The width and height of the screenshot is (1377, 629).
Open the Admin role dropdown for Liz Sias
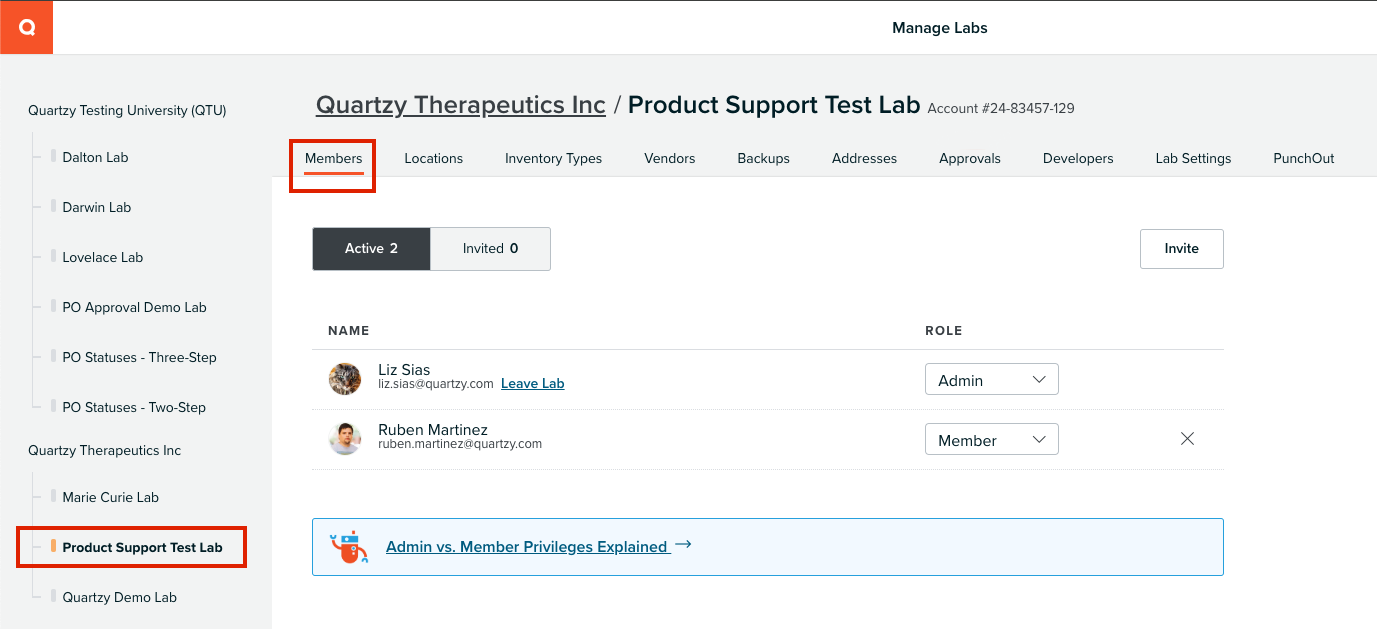click(x=991, y=380)
